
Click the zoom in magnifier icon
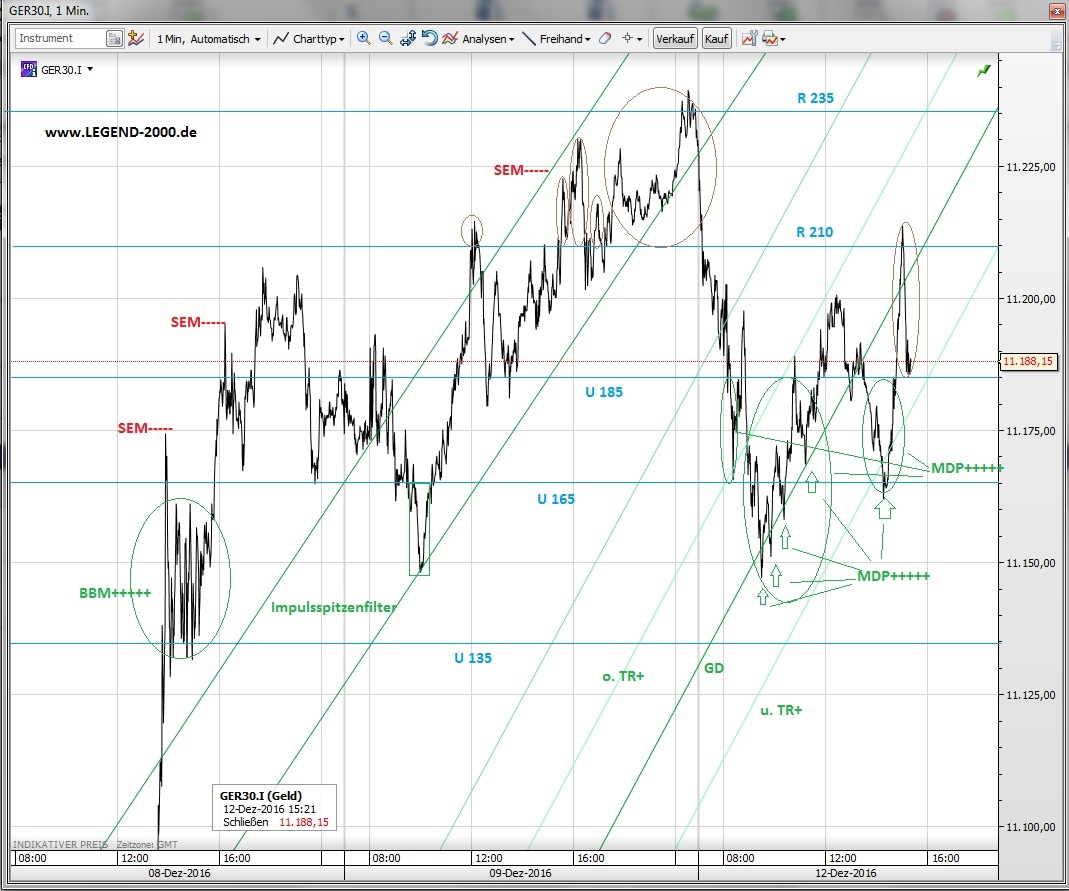click(x=363, y=38)
